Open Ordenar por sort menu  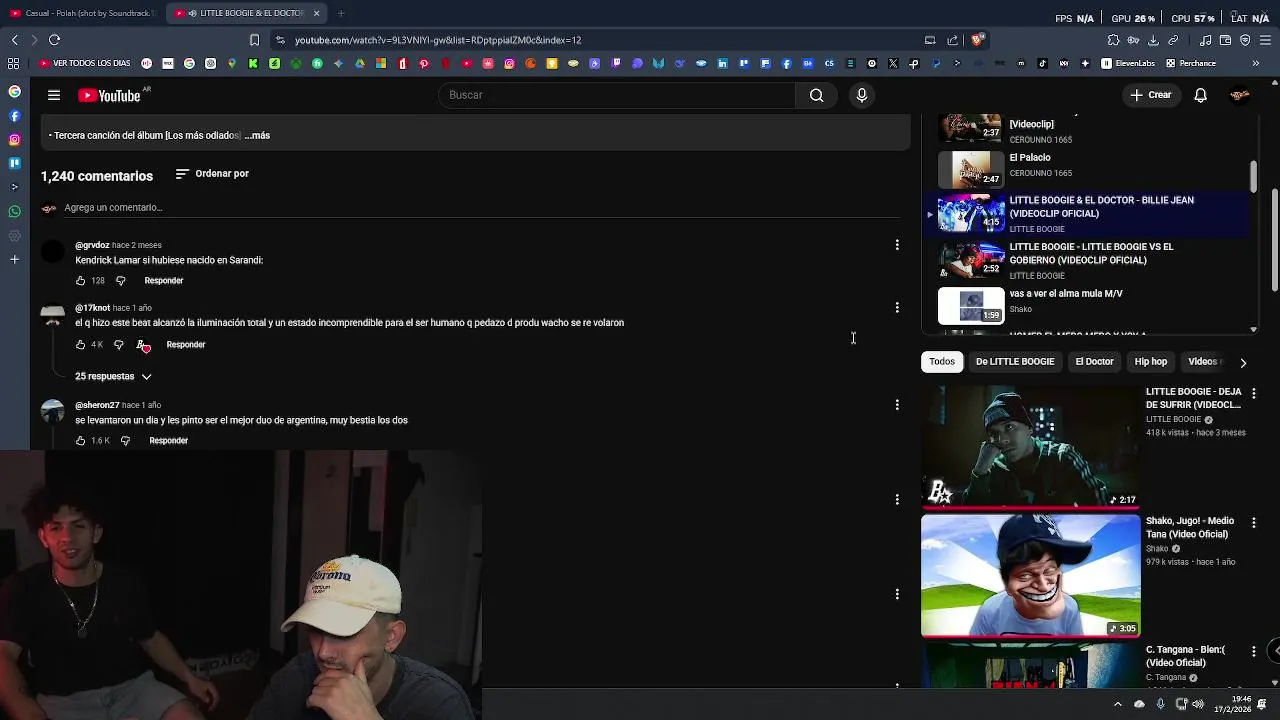point(212,174)
